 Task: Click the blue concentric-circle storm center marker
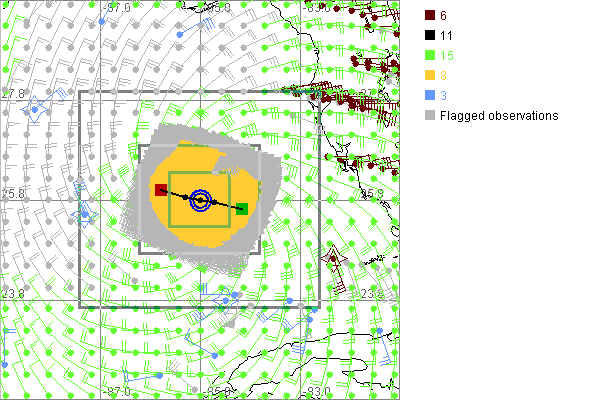(x=201, y=200)
